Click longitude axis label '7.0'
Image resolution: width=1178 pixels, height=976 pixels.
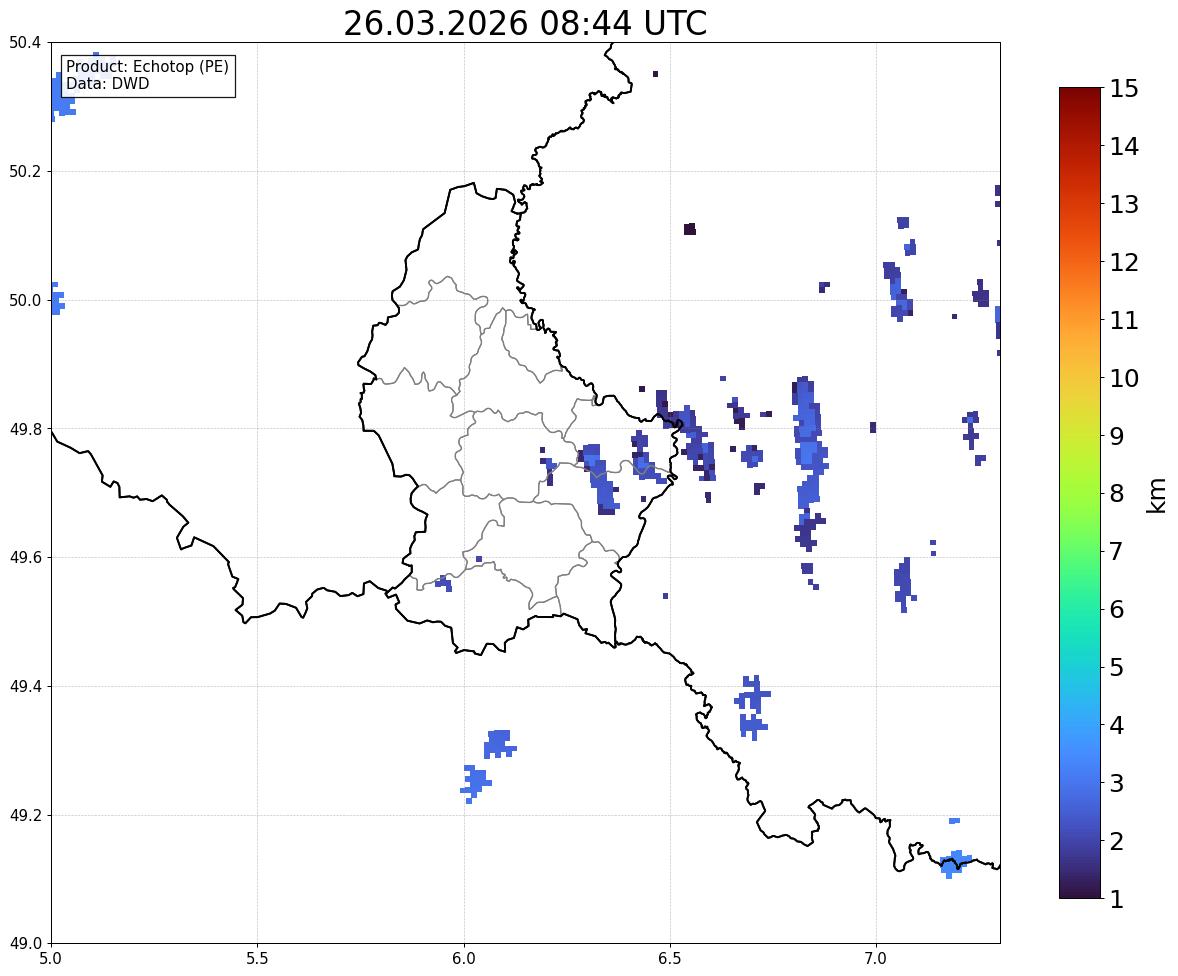coord(876,959)
